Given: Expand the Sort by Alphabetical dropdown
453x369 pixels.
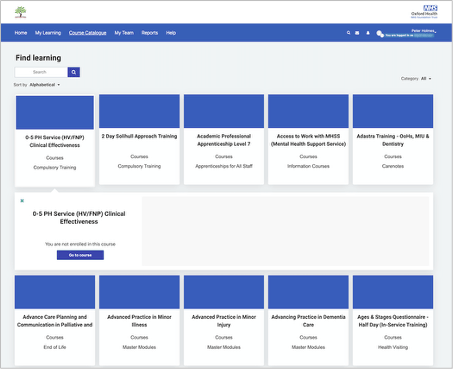Looking at the screenshot, I should (45, 85).
